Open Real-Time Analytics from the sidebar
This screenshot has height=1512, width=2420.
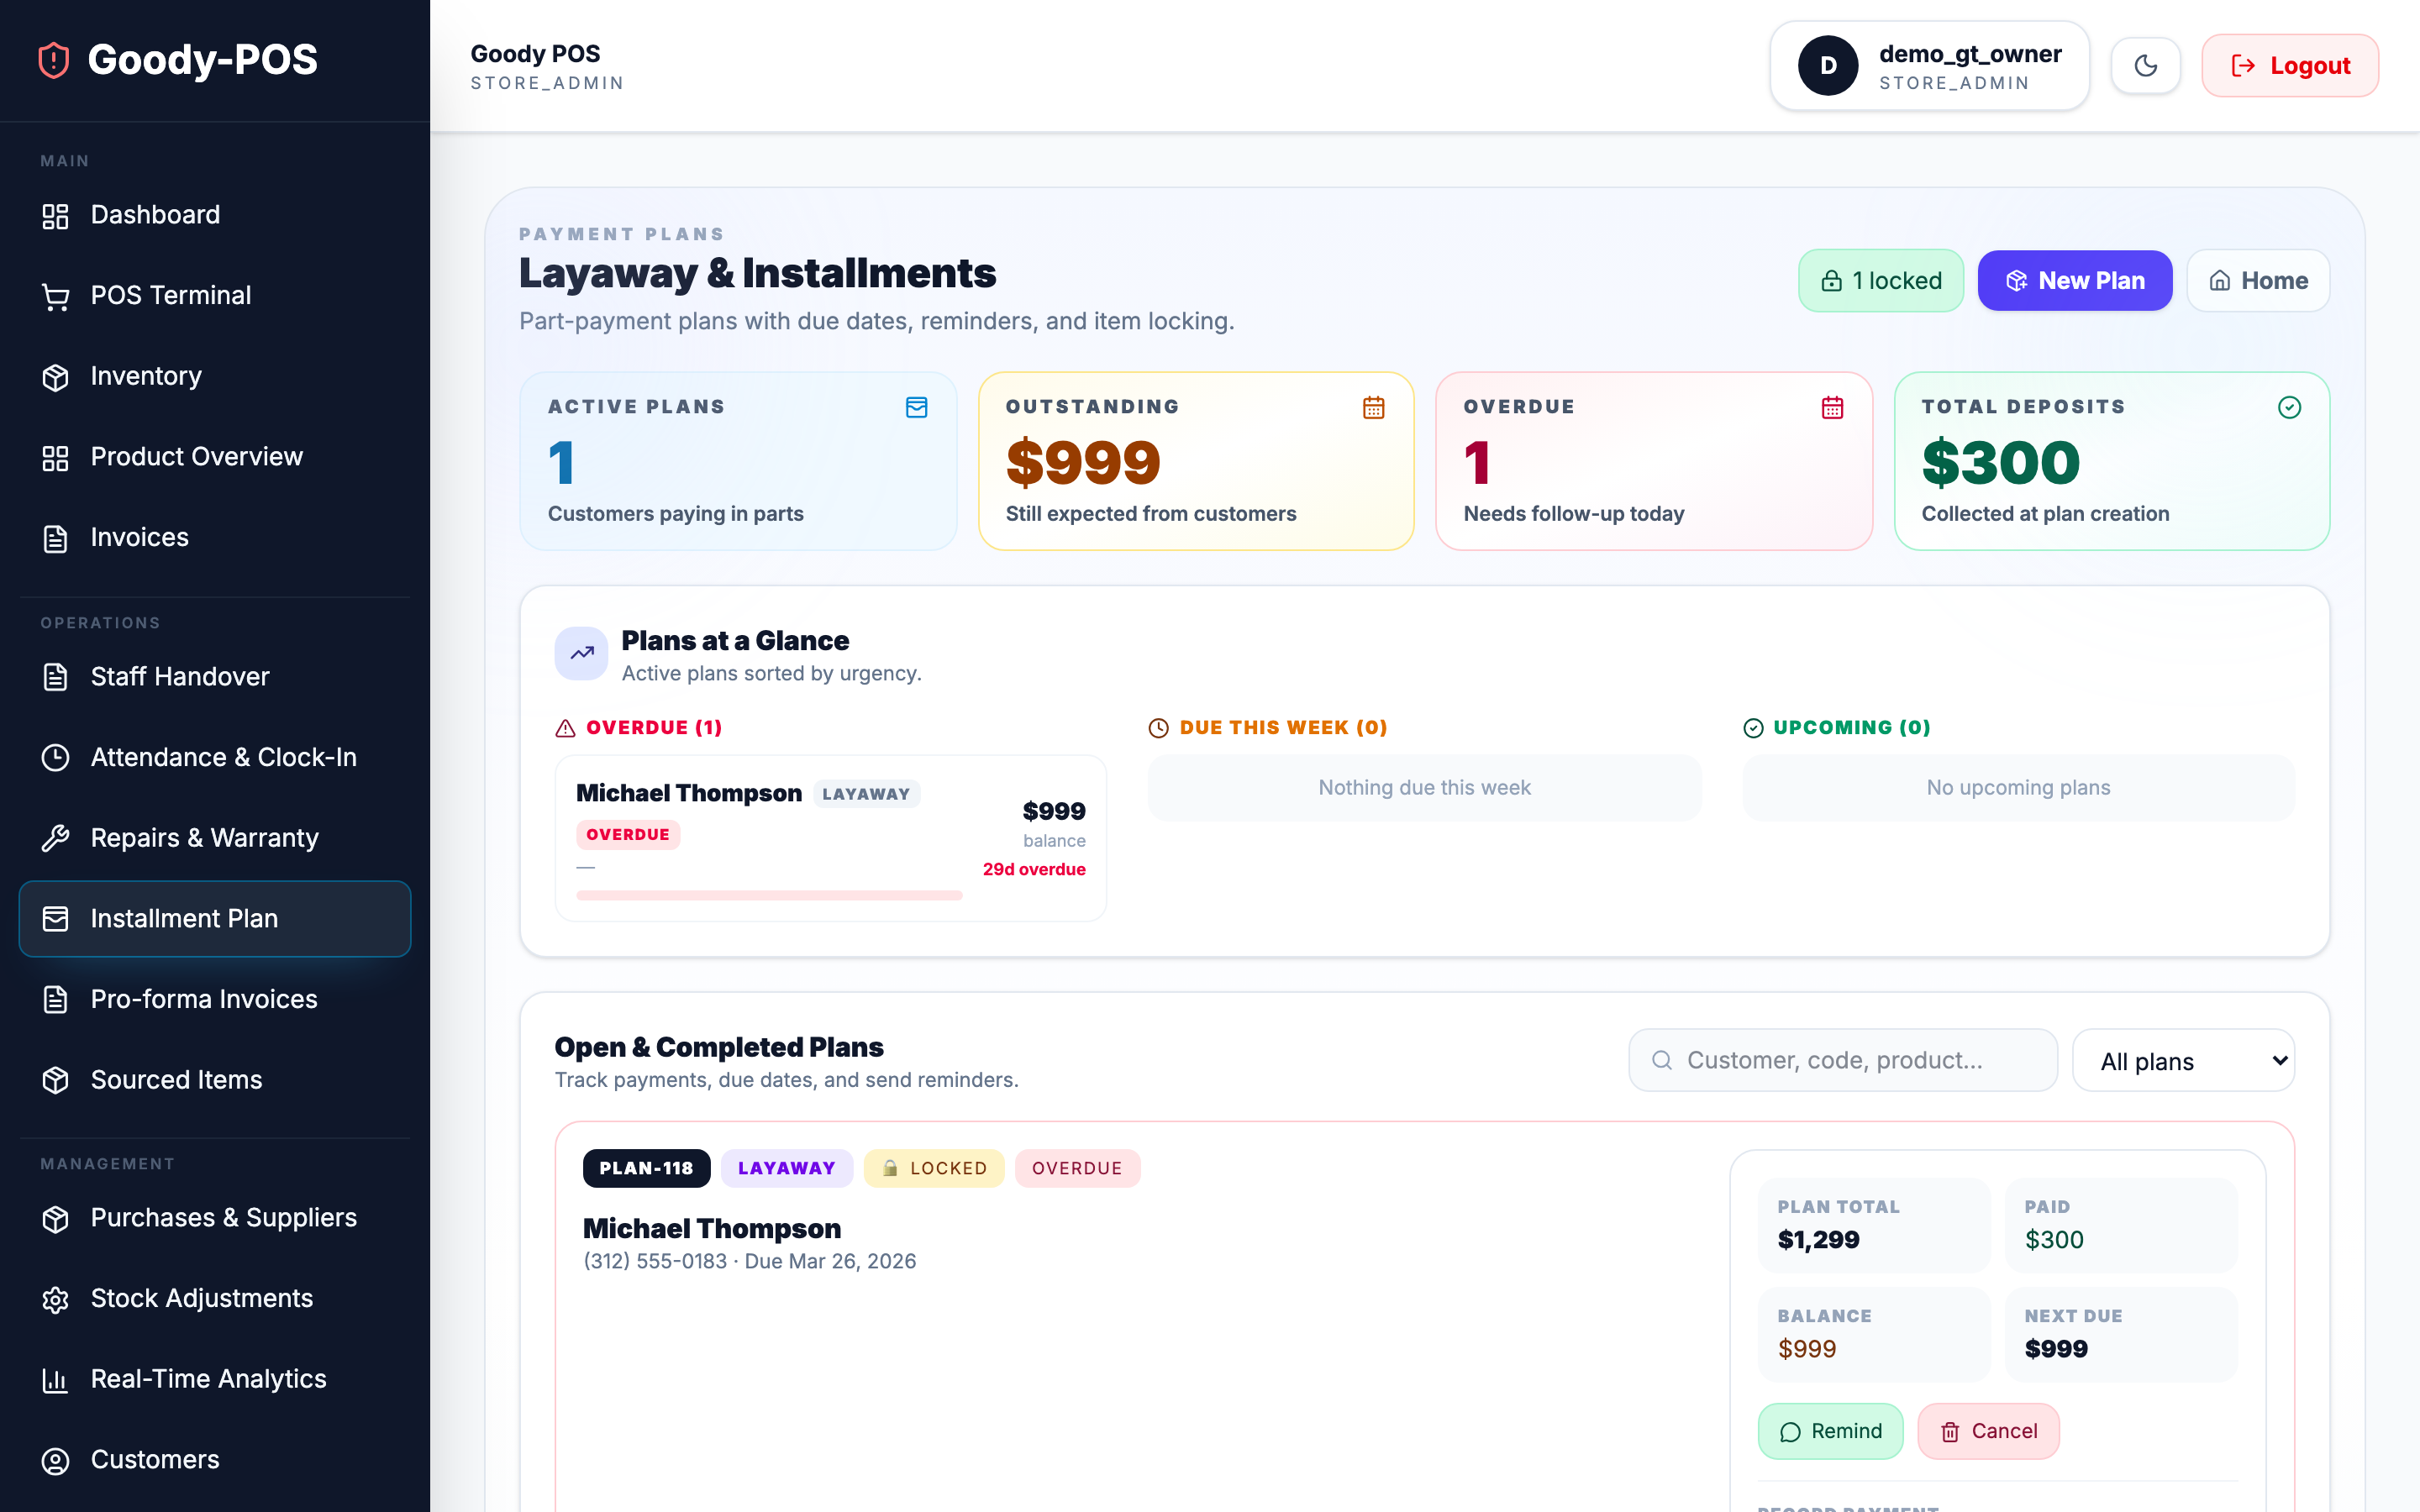point(208,1379)
